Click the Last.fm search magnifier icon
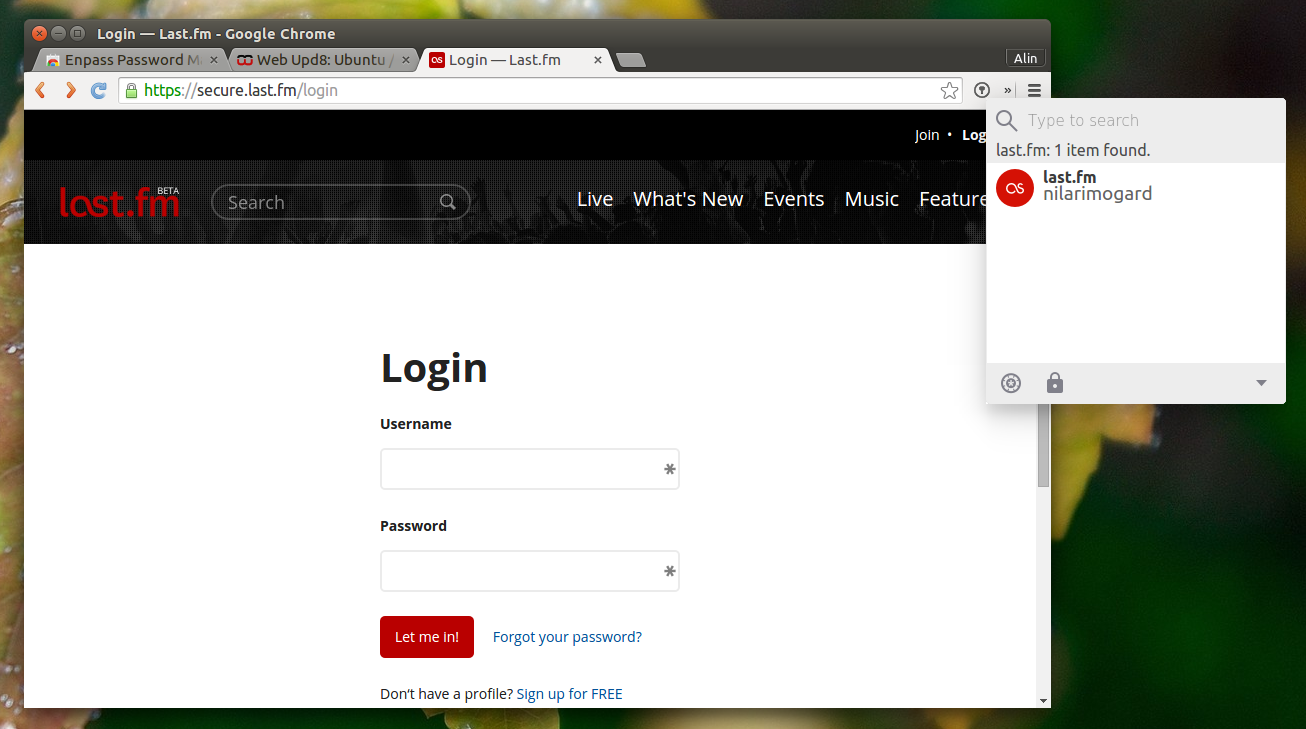 click(448, 202)
